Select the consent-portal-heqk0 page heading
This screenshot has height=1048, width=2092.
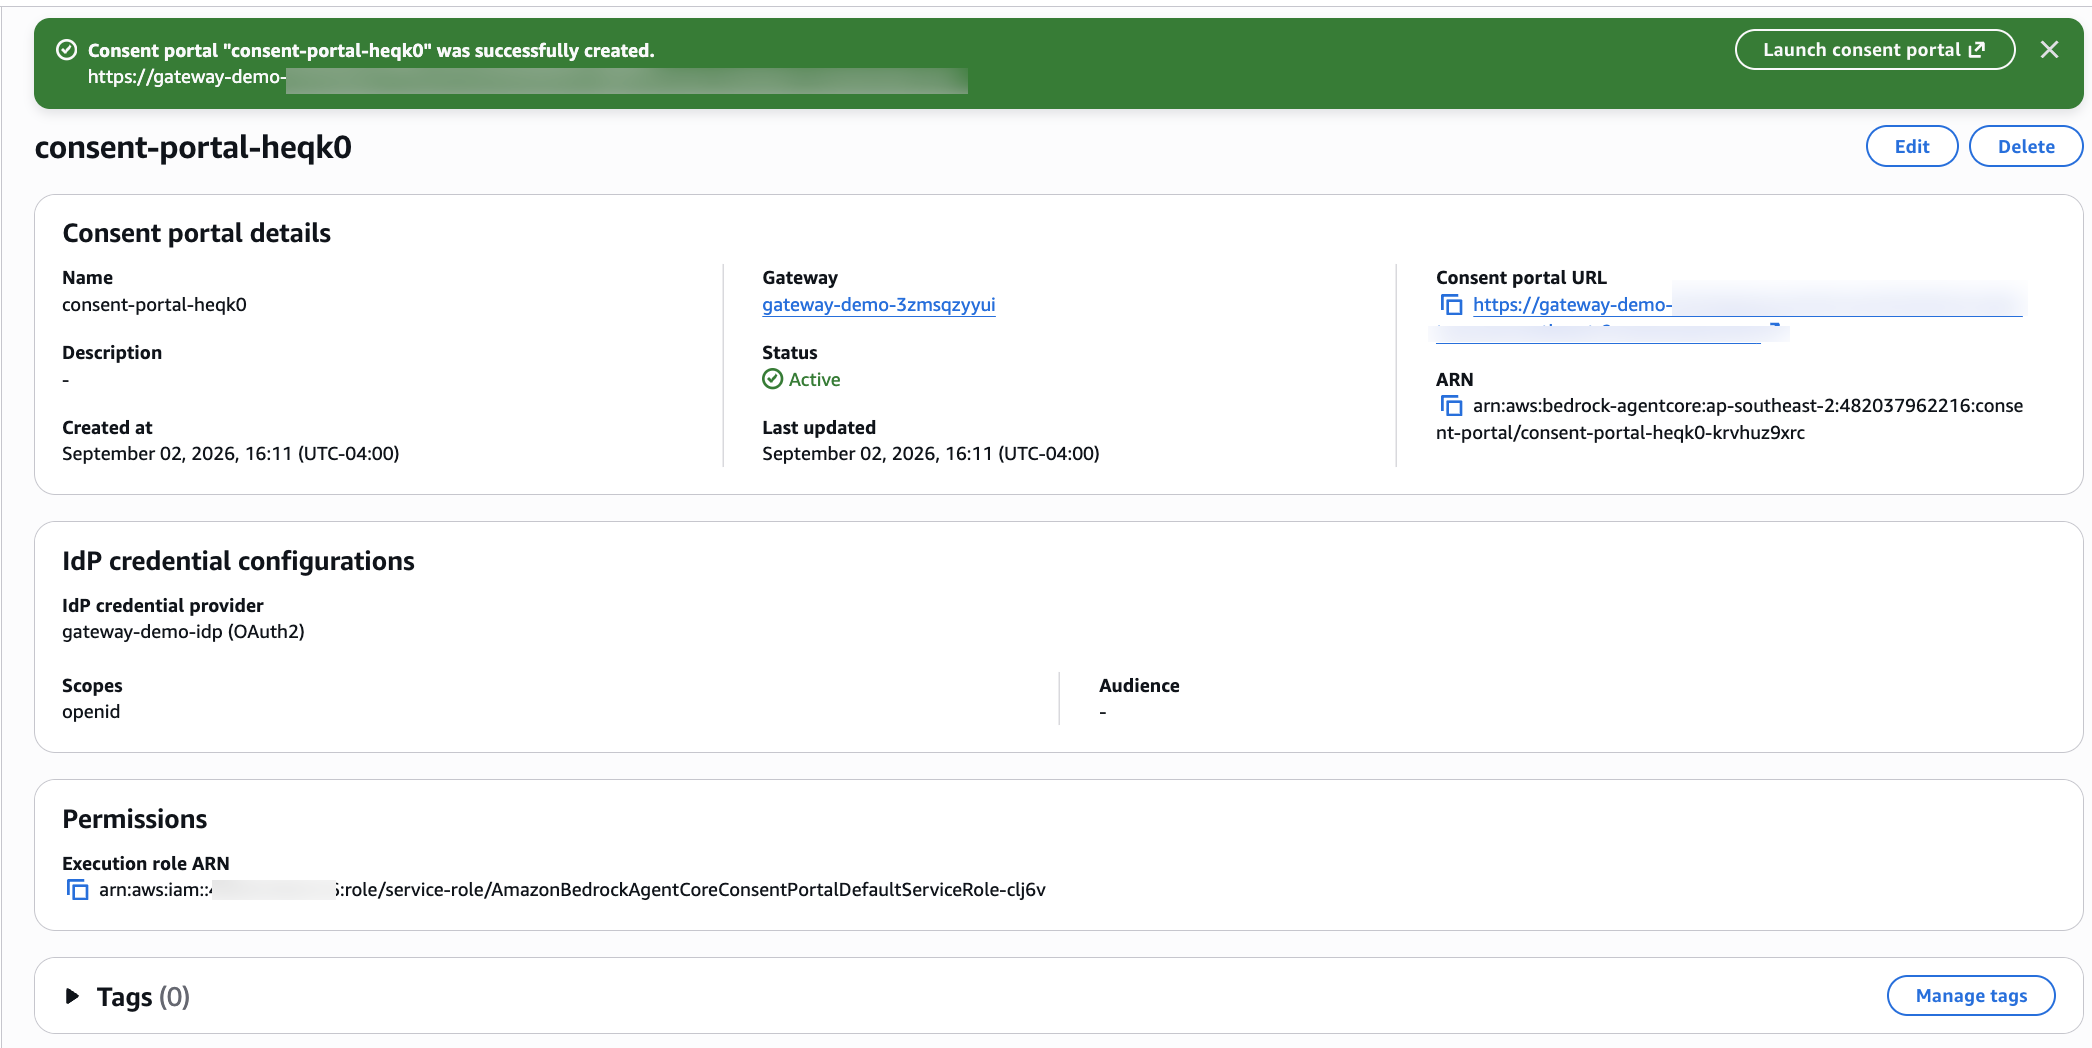pos(193,147)
